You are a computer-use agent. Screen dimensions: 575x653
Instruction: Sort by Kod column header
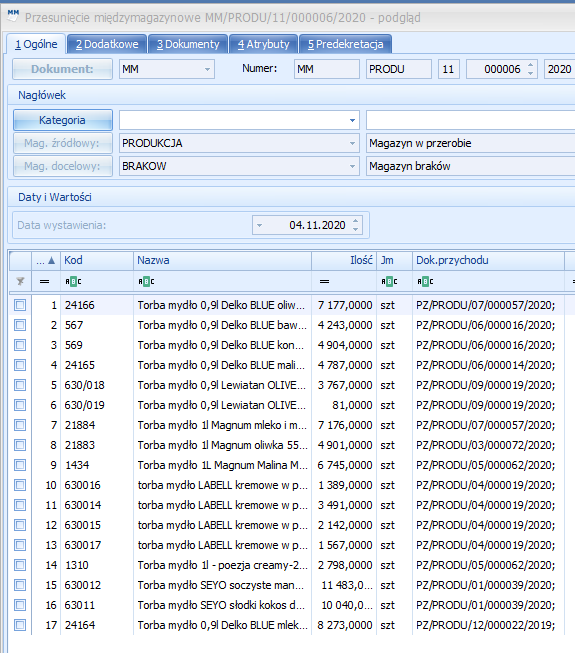pos(97,260)
